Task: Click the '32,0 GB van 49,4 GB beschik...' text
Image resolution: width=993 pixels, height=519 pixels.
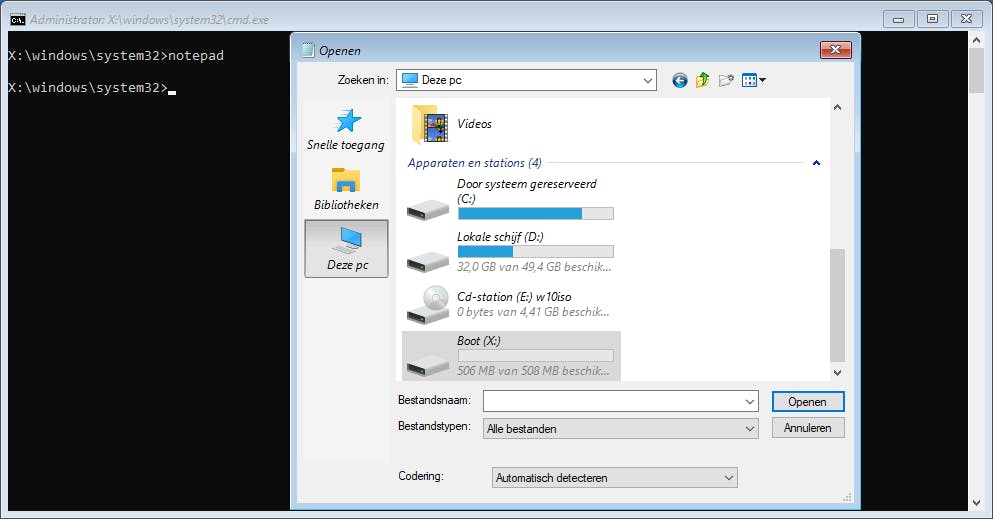Action: (x=534, y=267)
